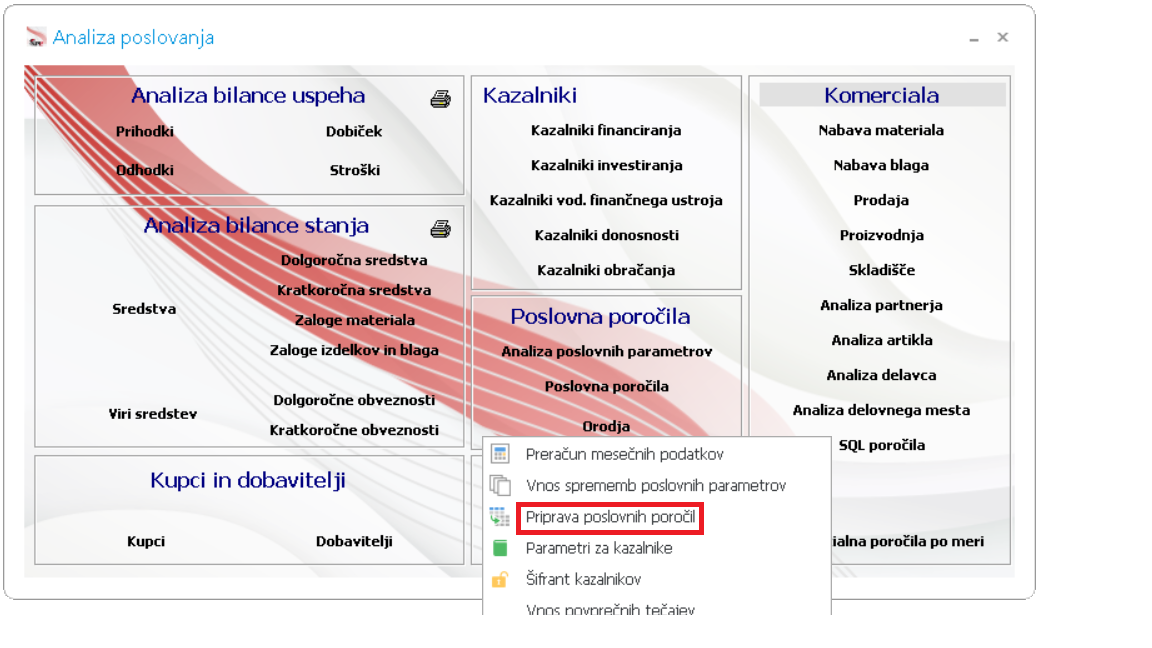Open Viri sredstev balance view
1152x648 pixels.
(x=153, y=414)
